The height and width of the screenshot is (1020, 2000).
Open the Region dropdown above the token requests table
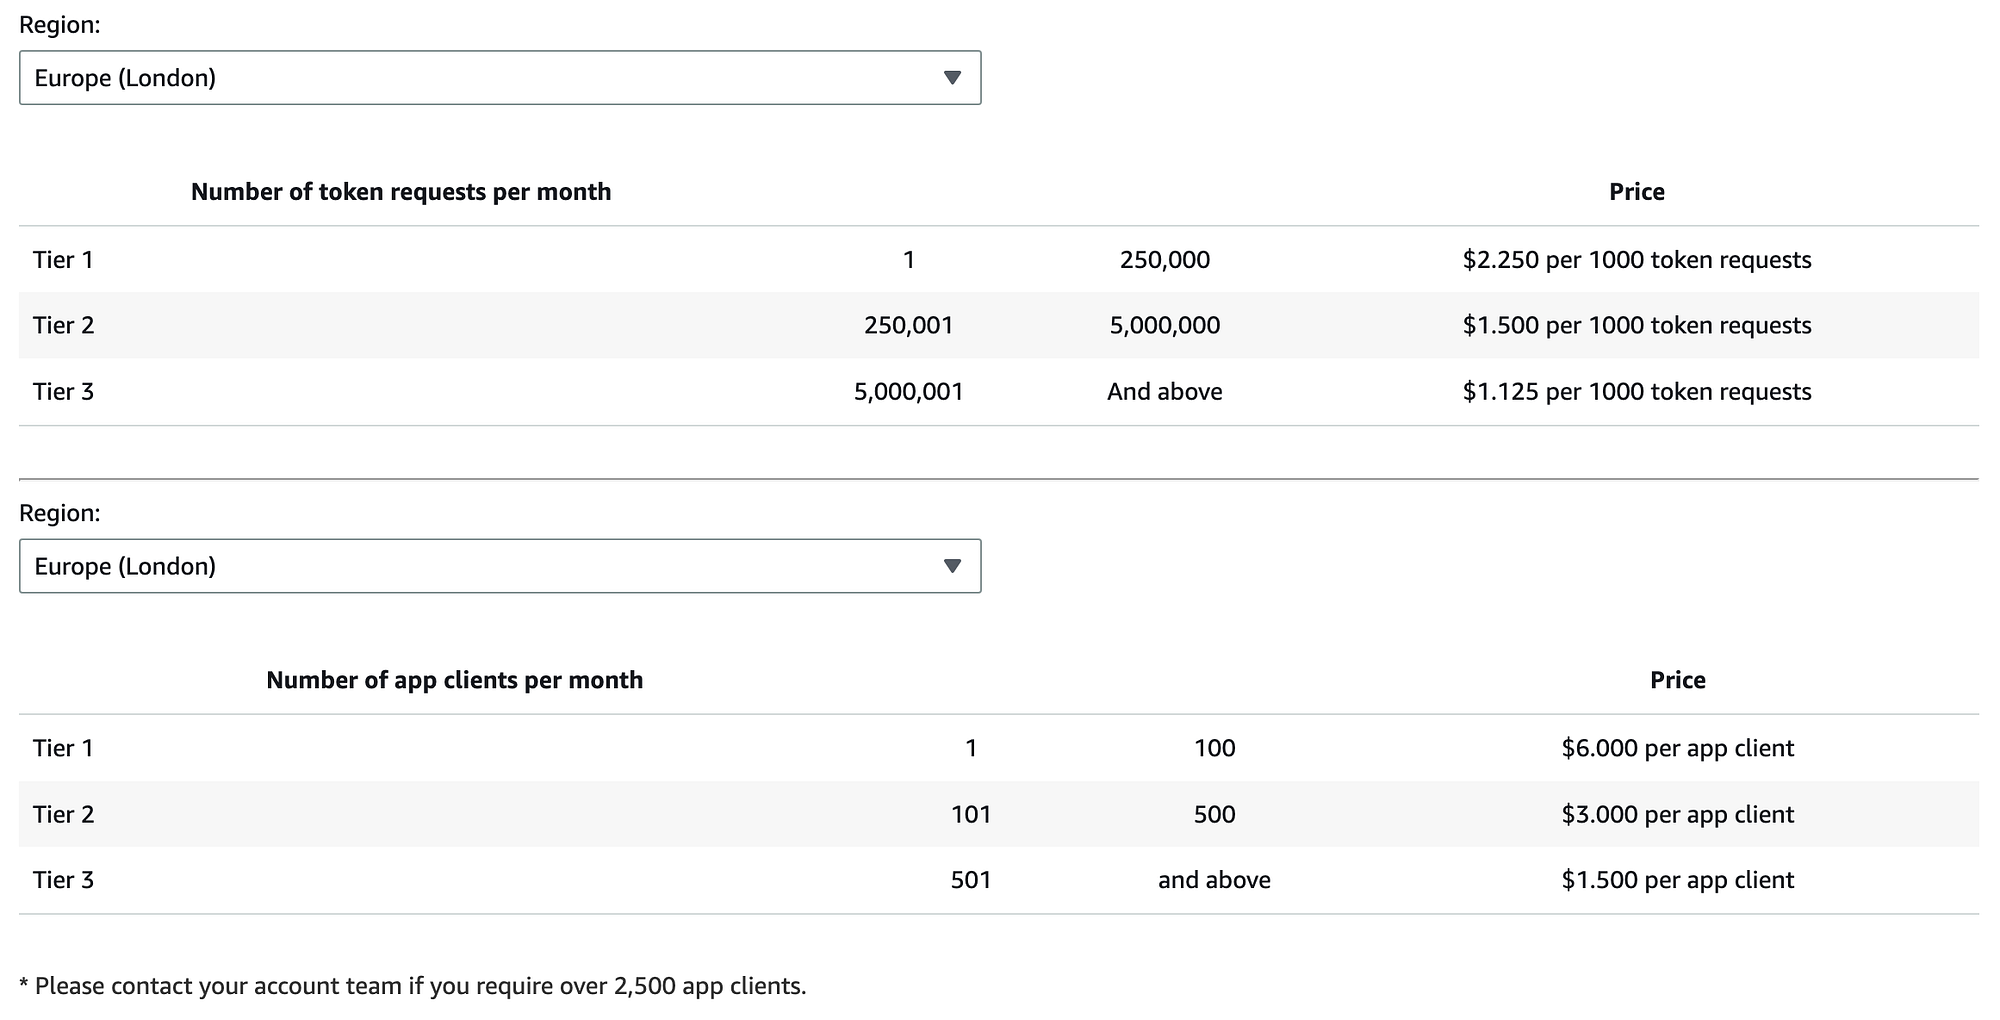tap(500, 78)
